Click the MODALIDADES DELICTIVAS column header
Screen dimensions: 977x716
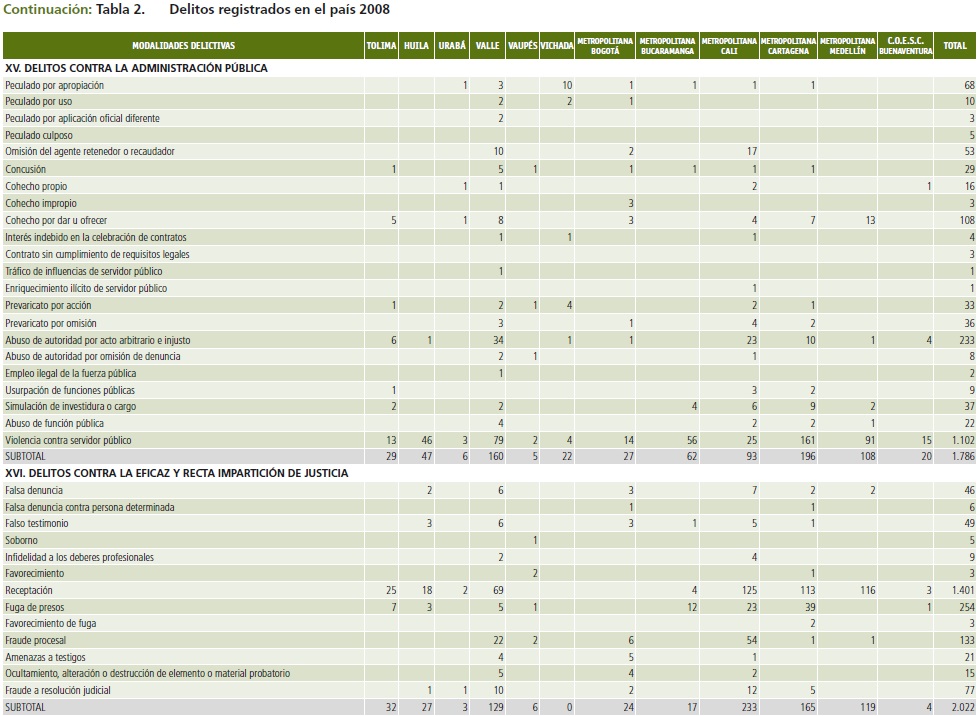tap(183, 46)
